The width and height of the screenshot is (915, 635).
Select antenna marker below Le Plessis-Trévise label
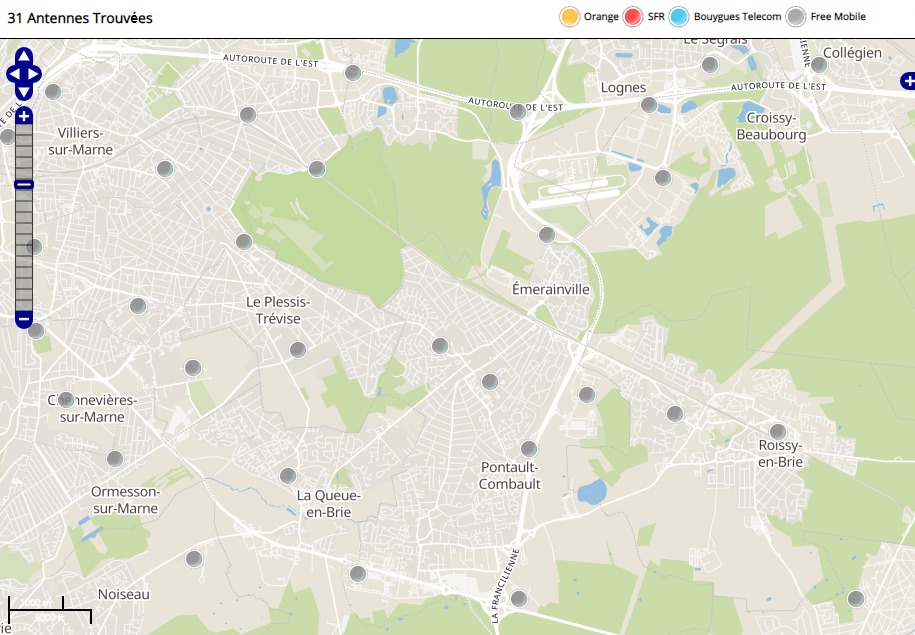click(x=298, y=350)
